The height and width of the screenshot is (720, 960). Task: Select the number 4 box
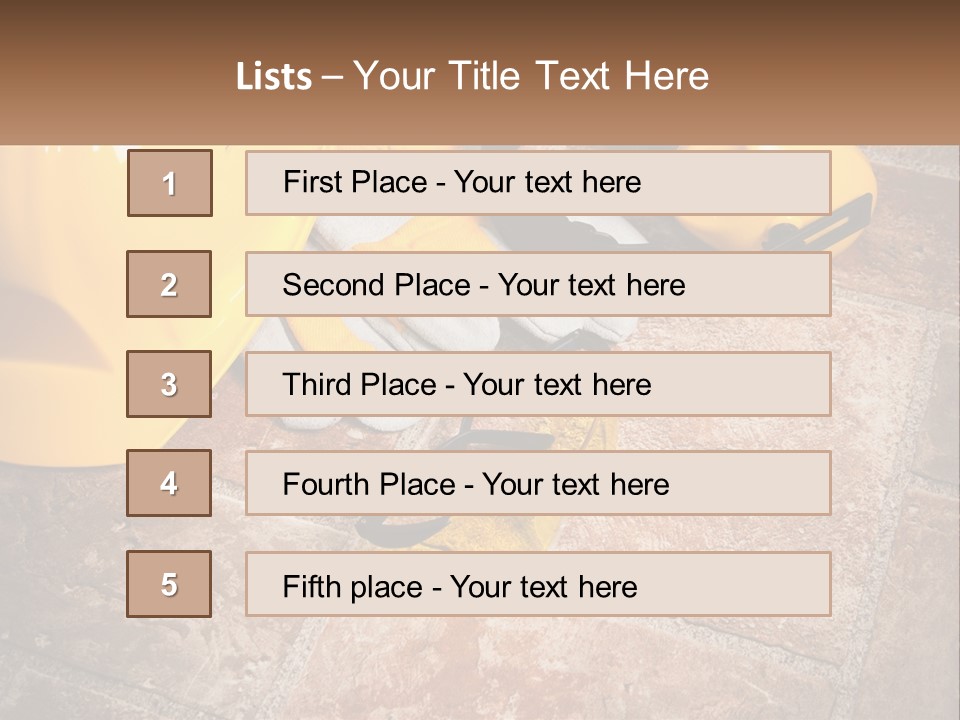[169, 483]
